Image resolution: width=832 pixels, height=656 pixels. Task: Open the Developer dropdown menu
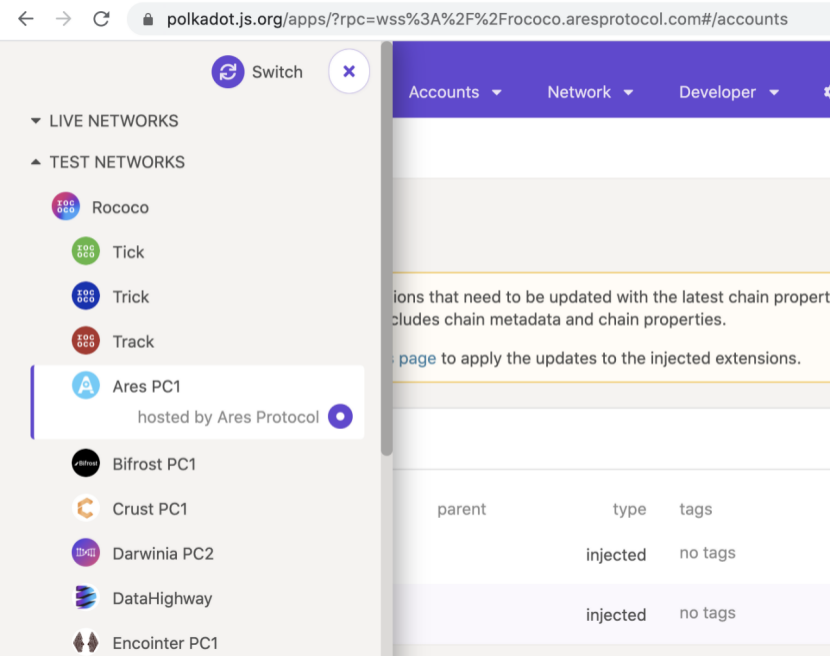point(729,92)
